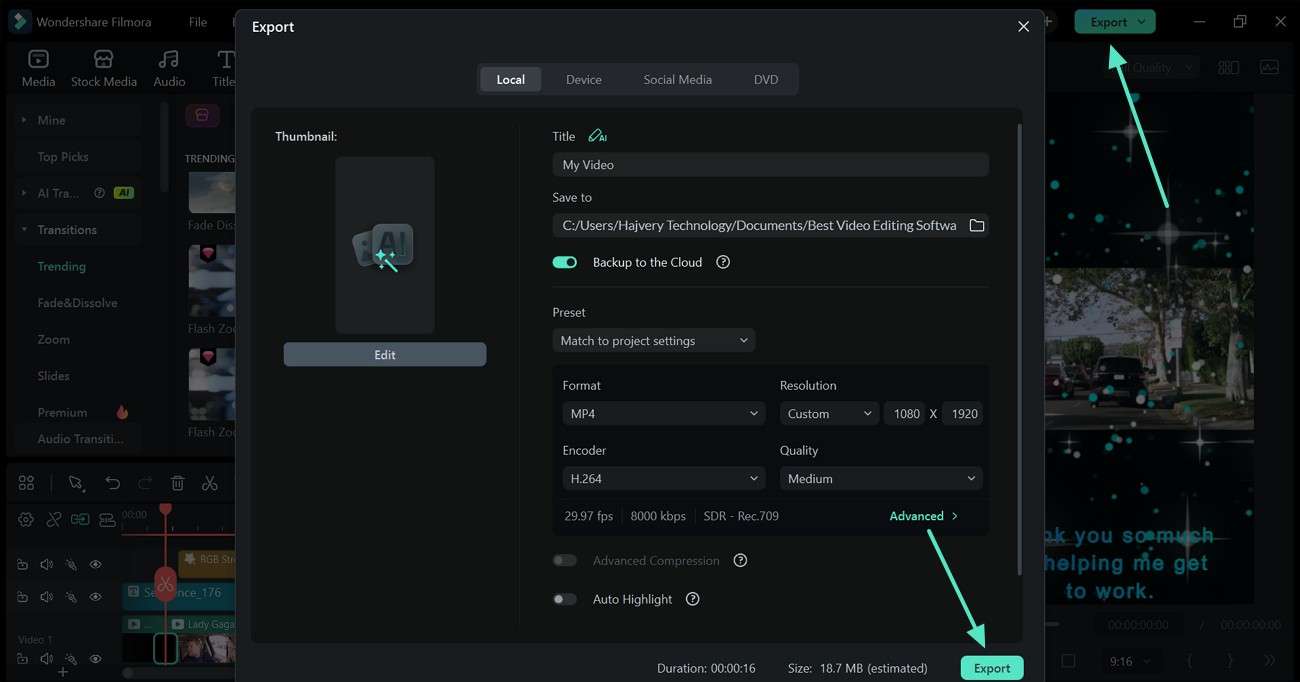Hide the Video 1 track with eye
Image resolution: width=1300 pixels, height=682 pixels.
click(96, 659)
